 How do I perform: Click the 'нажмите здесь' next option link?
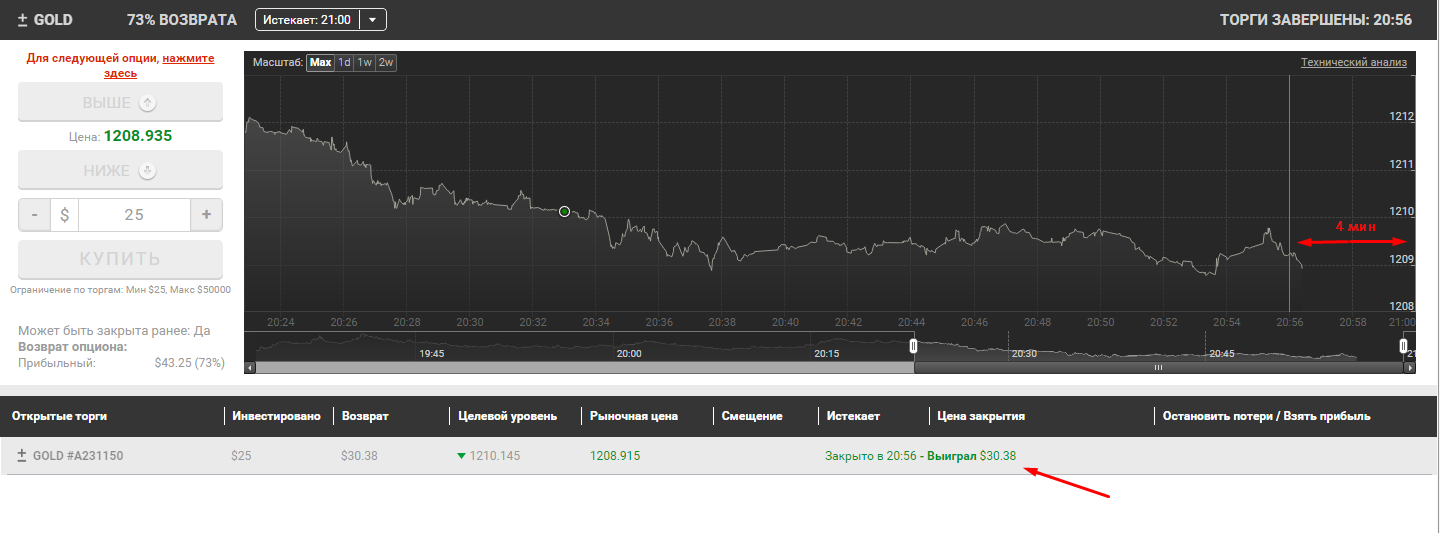(188, 58)
